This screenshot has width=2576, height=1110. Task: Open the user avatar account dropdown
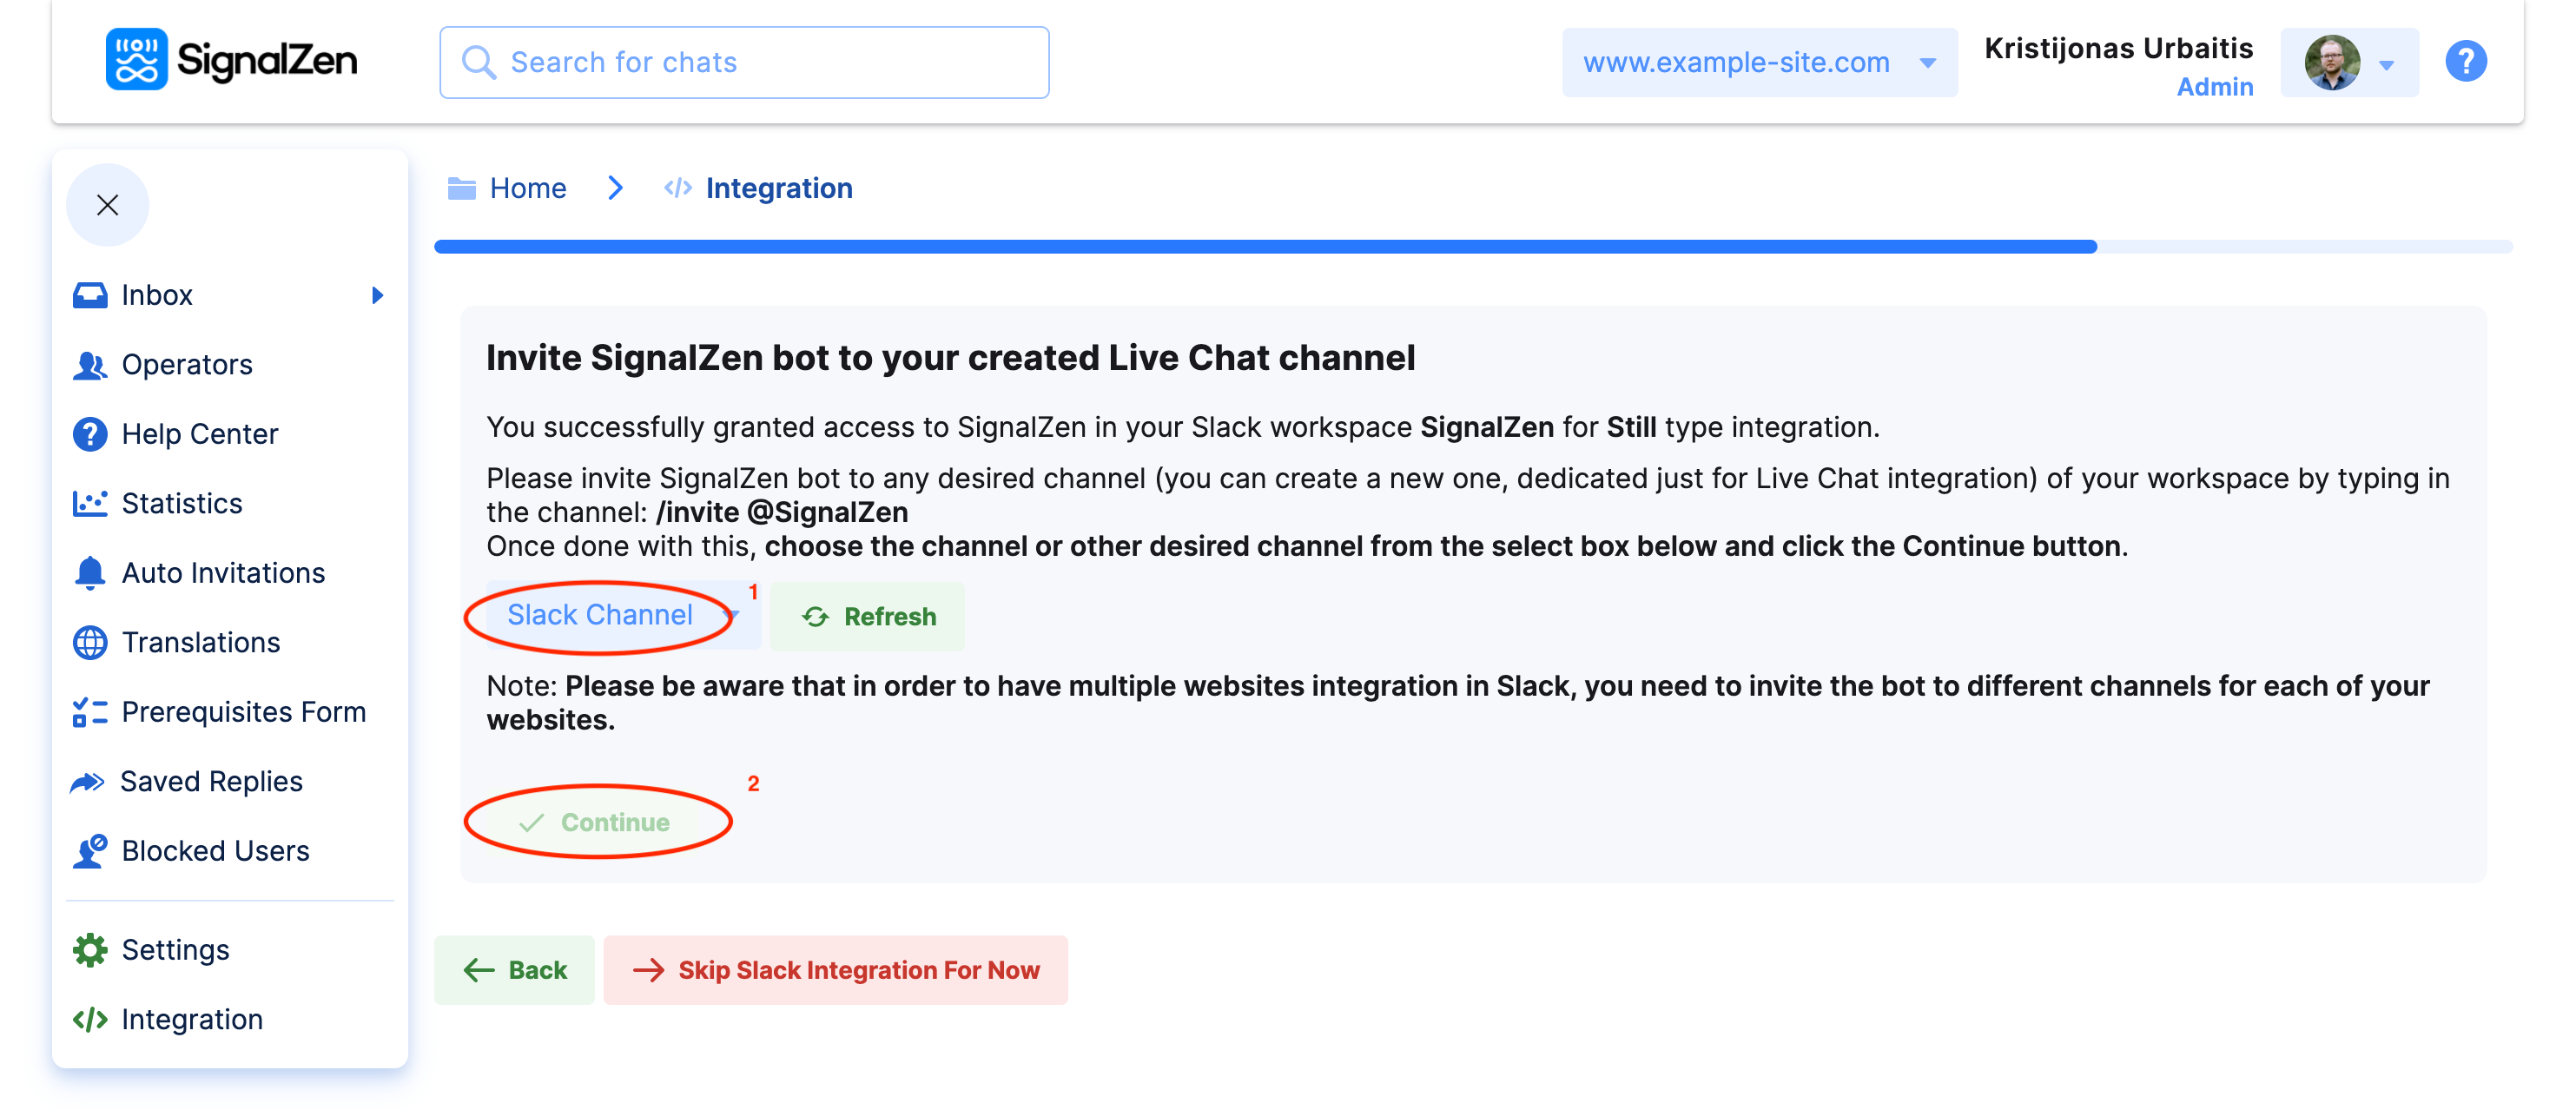[2348, 62]
